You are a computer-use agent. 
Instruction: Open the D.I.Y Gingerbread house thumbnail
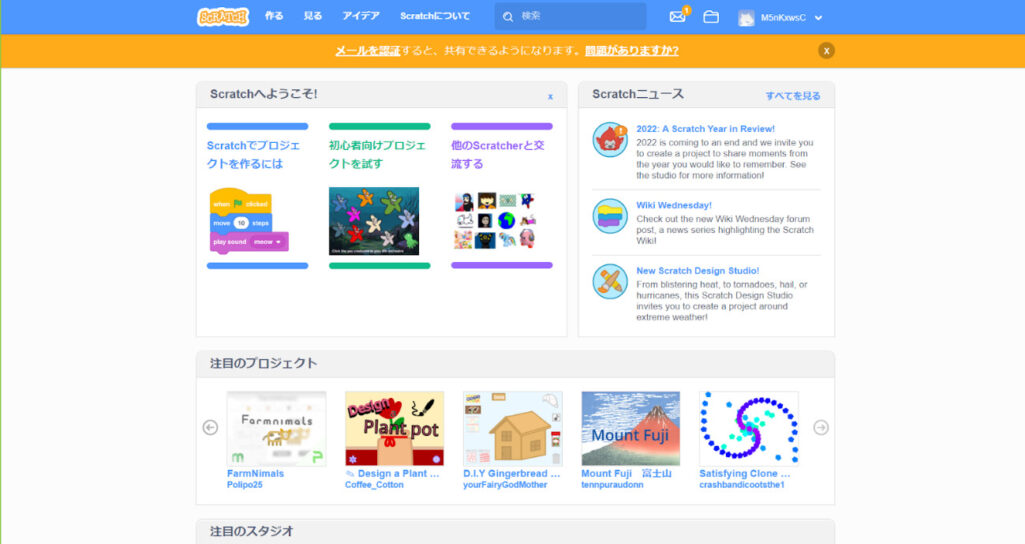512,429
